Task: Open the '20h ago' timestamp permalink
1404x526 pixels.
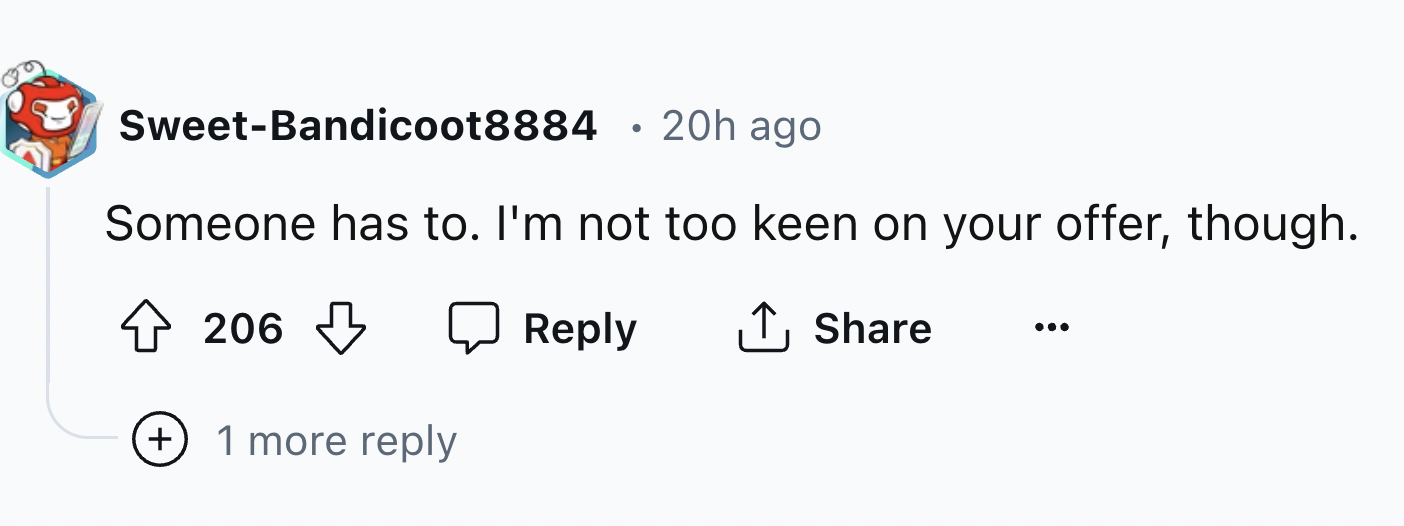Action: [741, 126]
